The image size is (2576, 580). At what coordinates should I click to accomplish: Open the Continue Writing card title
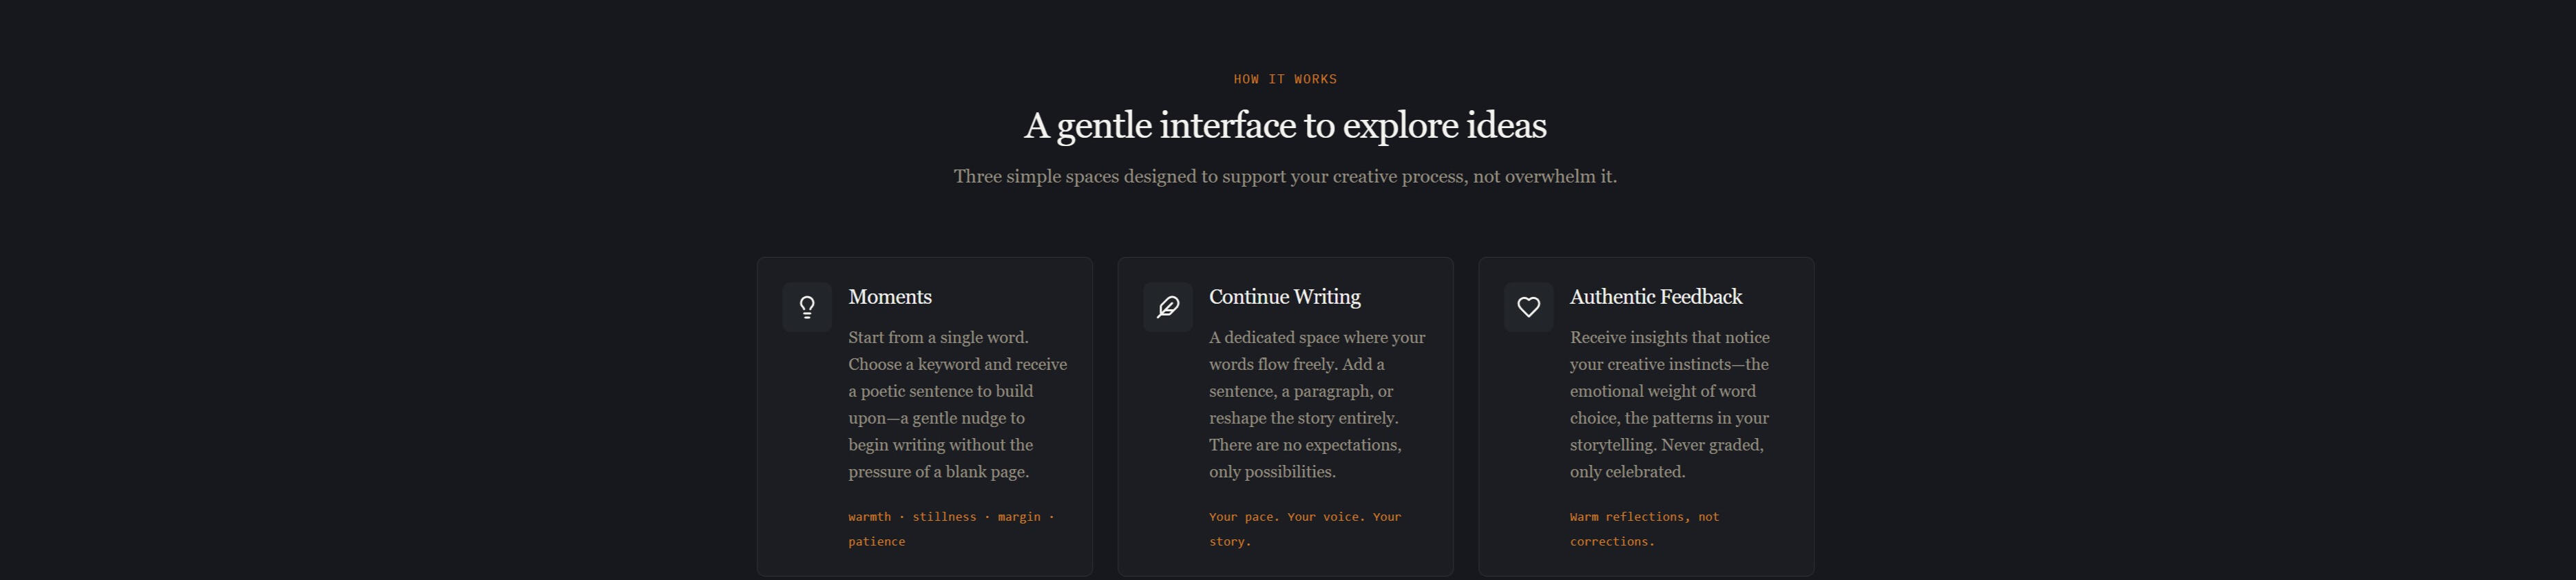(x=1284, y=297)
